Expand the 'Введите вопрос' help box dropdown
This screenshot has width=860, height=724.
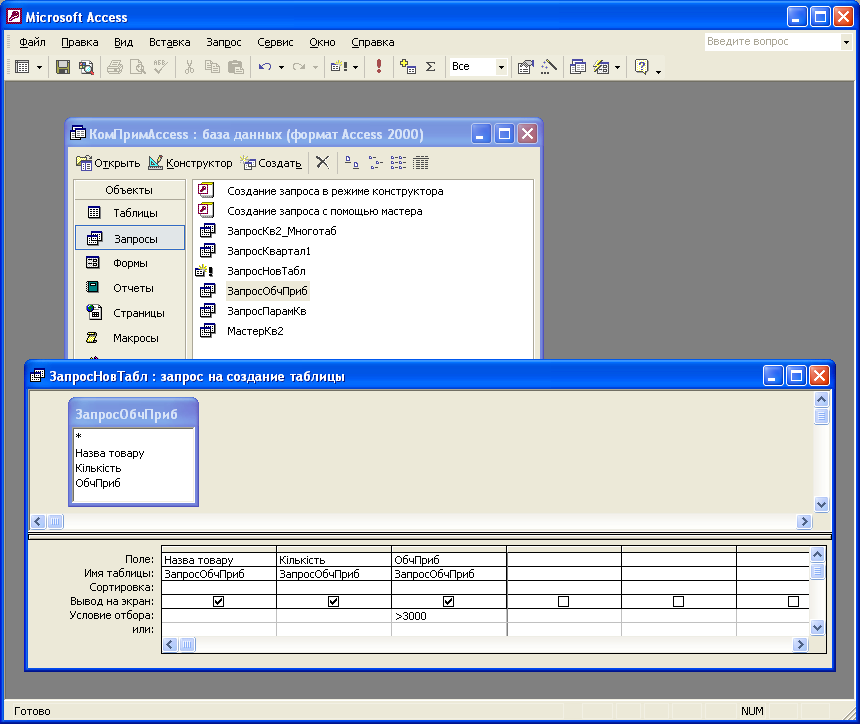(x=846, y=42)
